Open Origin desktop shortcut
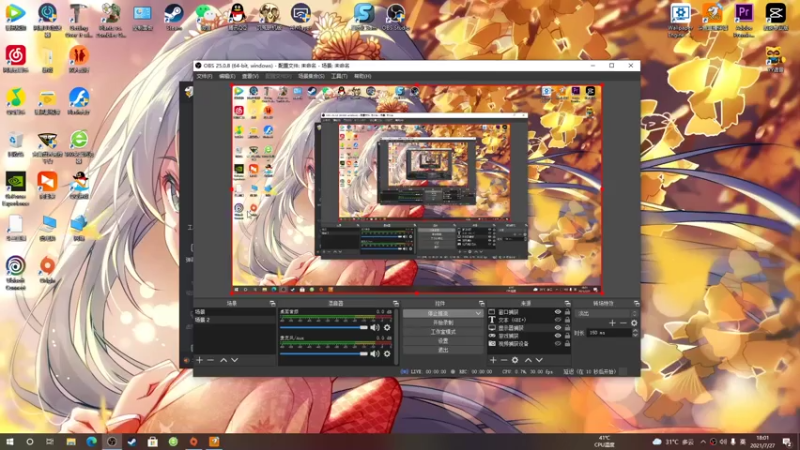The height and width of the screenshot is (450, 800). pyautogui.click(x=47, y=269)
